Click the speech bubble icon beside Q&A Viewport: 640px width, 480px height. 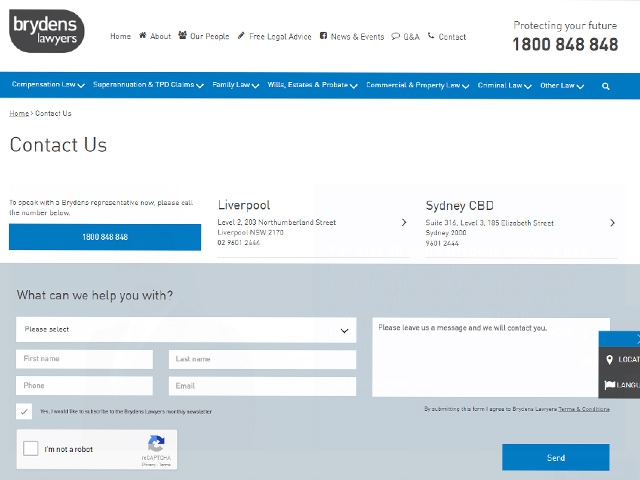coord(396,36)
